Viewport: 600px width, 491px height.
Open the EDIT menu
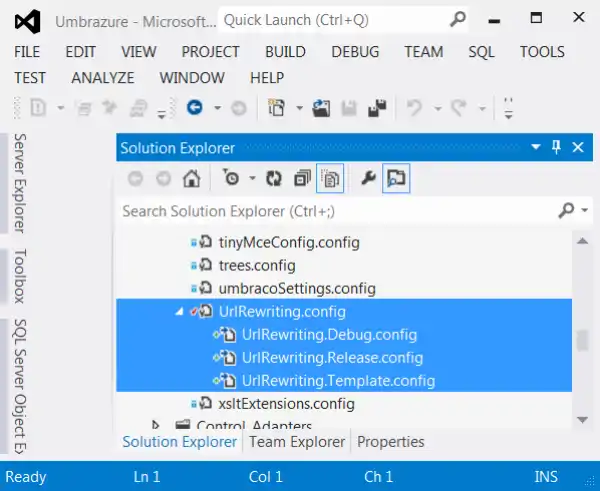pyautogui.click(x=80, y=52)
